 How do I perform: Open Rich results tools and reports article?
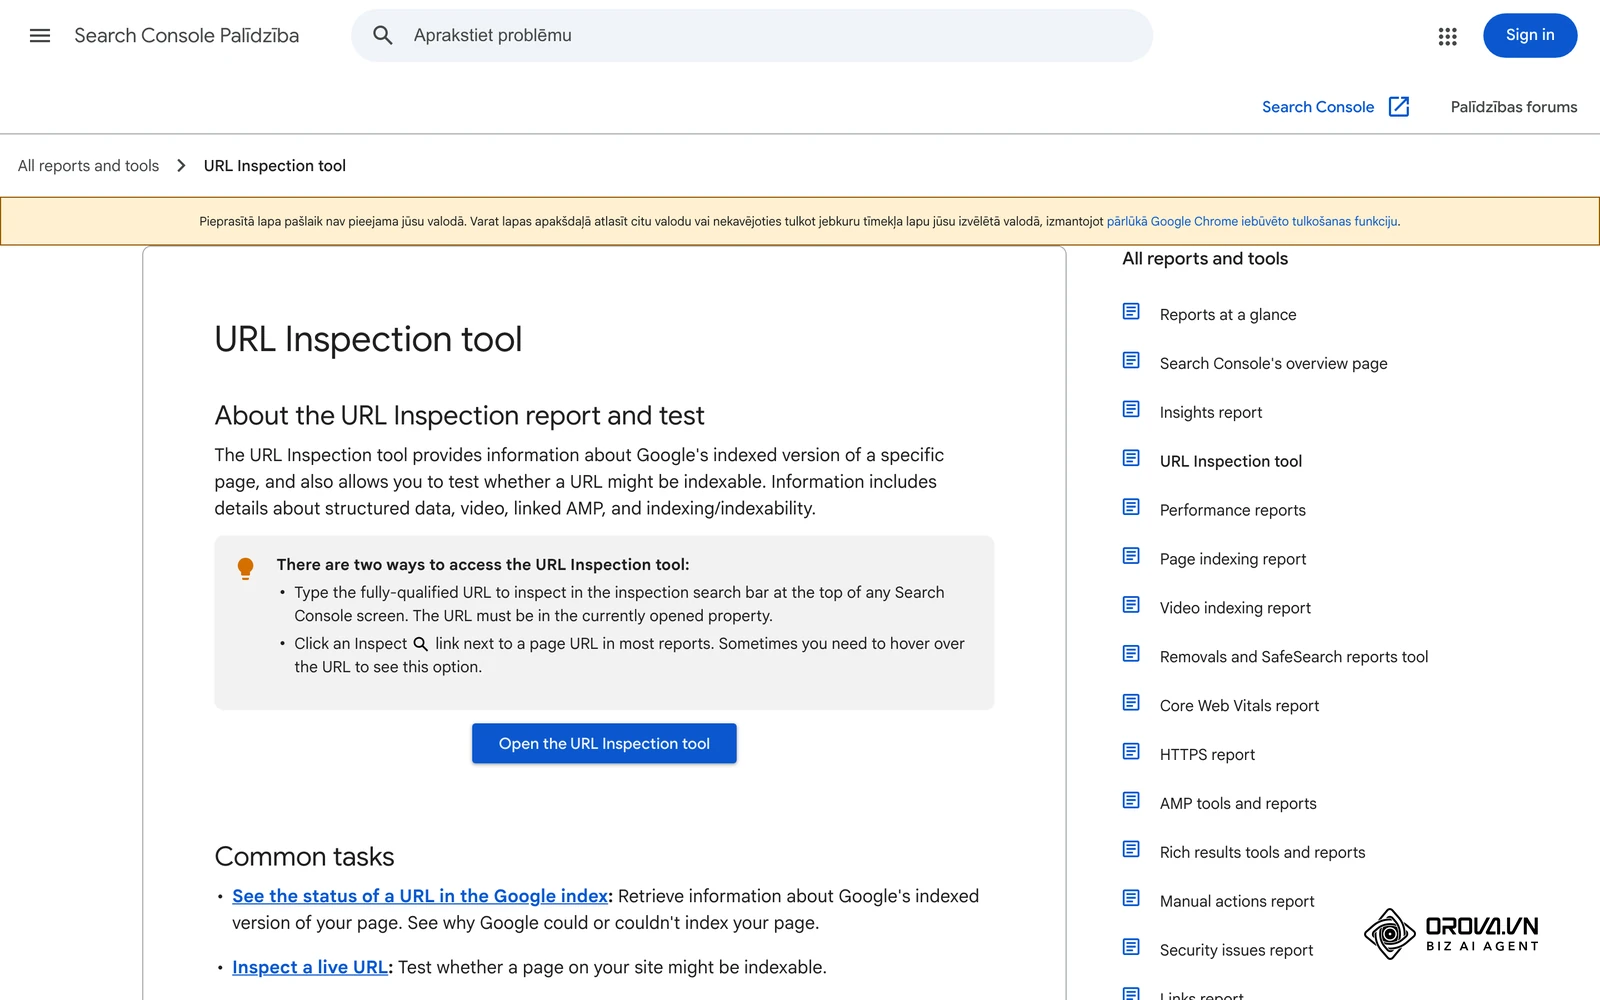coord(1262,853)
